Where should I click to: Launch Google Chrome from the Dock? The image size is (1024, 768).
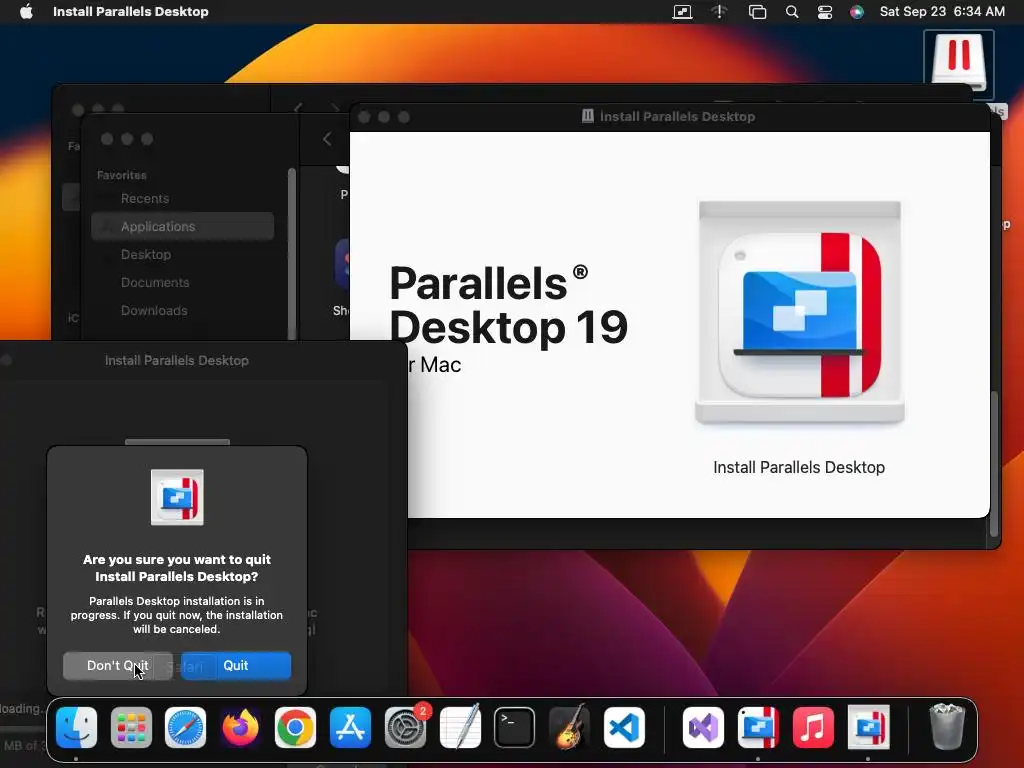point(295,728)
